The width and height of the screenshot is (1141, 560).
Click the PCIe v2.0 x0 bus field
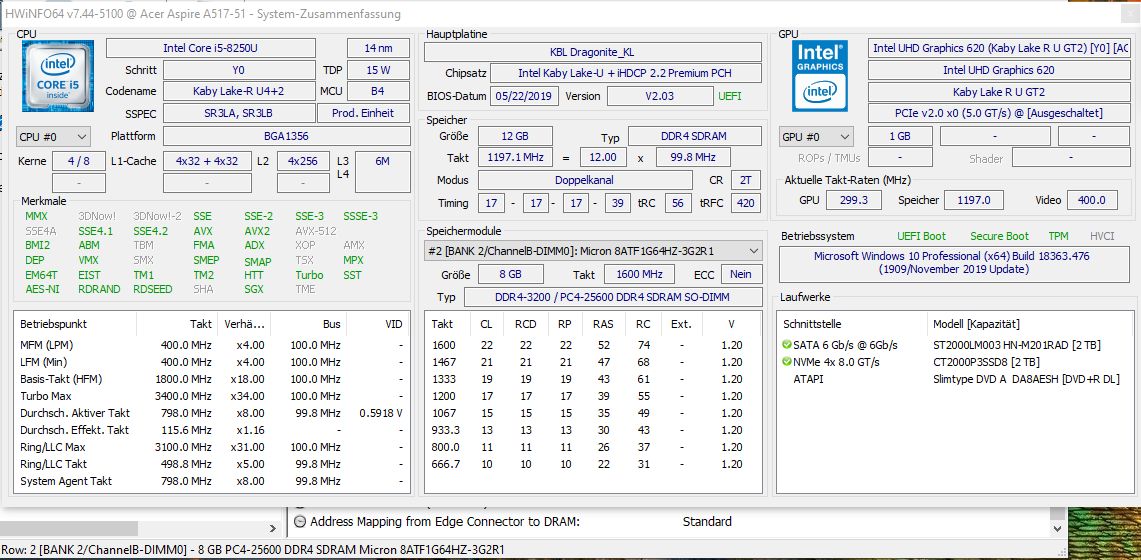tap(999, 113)
